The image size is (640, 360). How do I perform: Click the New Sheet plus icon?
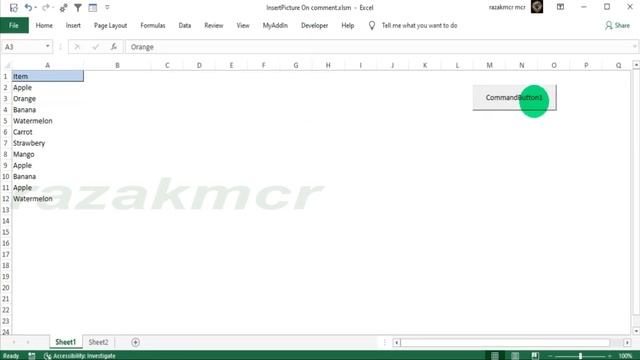coord(136,342)
